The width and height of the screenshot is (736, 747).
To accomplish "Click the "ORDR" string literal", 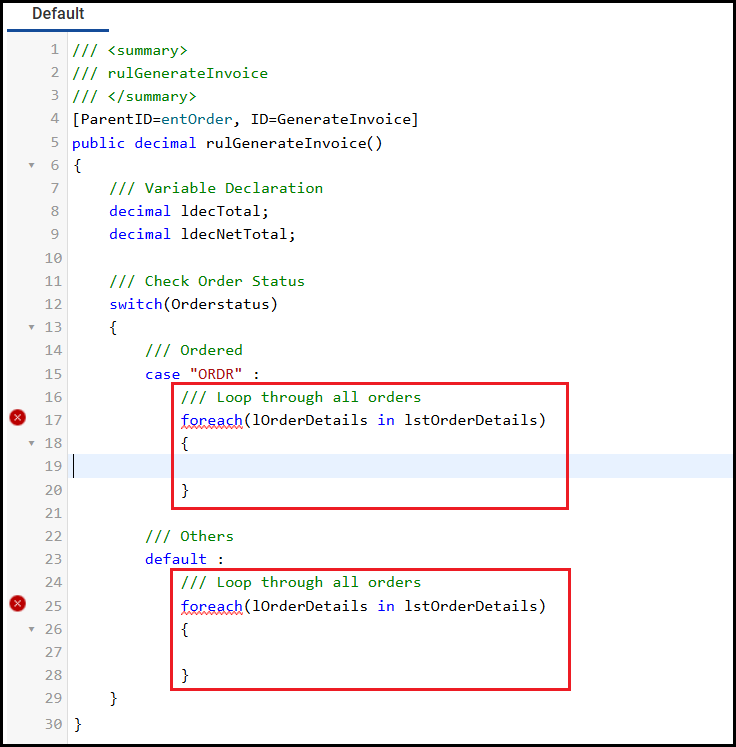I will 216,374.
